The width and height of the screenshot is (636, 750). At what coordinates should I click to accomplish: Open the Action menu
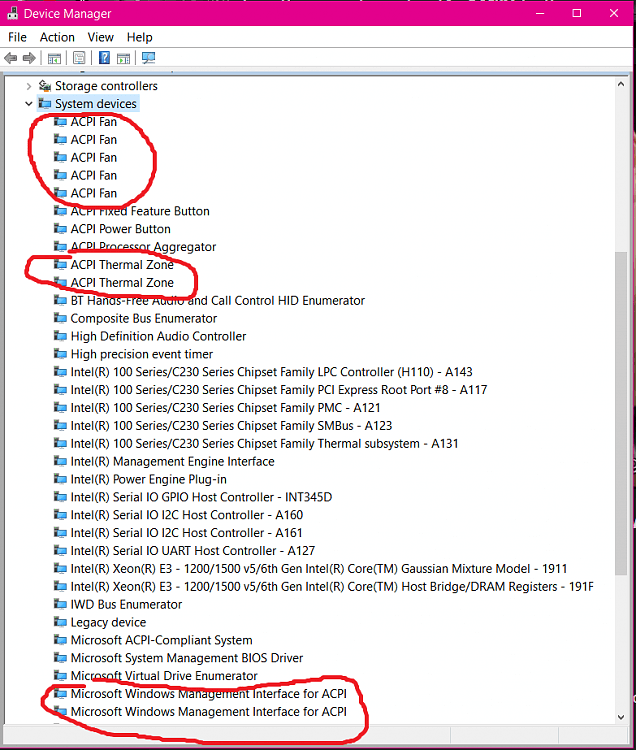tap(57, 37)
